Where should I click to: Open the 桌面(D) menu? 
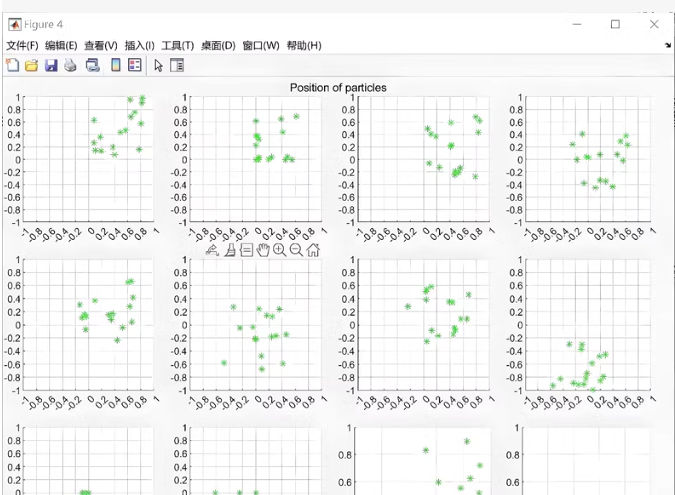pyautogui.click(x=218, y=46)
